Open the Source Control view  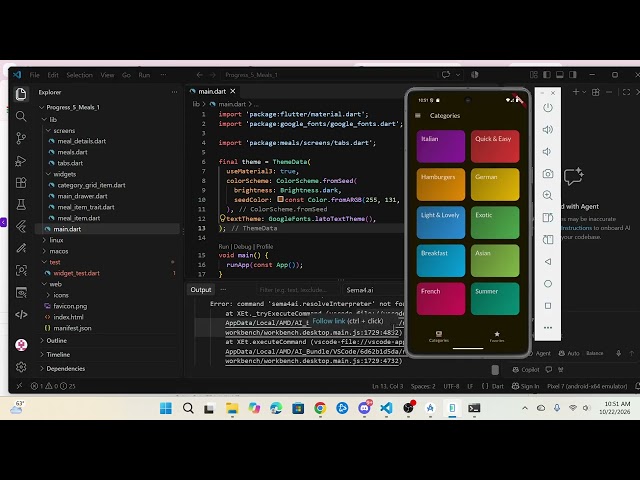pyautogui.click(x=21, y=138)
